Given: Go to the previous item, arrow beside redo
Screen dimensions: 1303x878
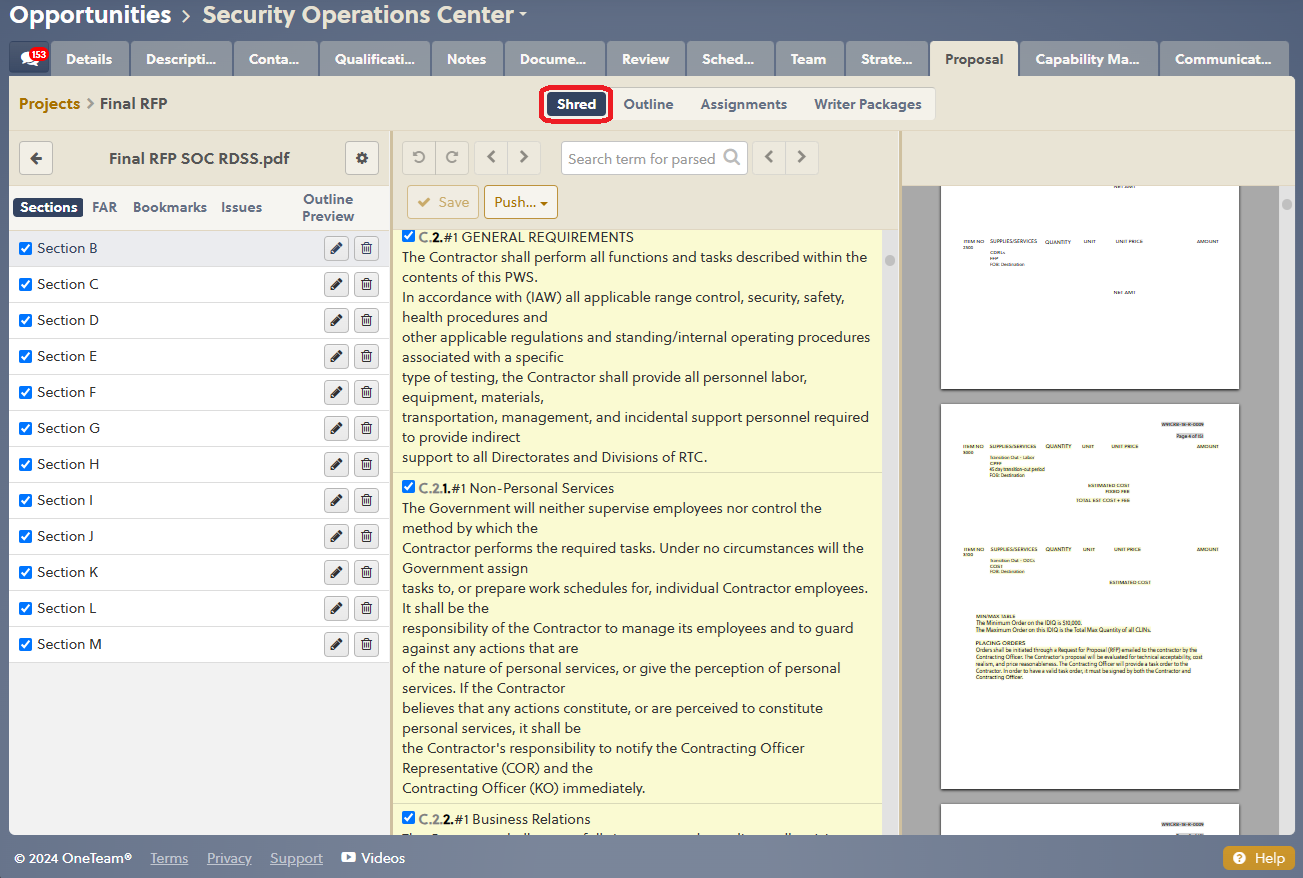Looking at the screenshot, I should [491, 158].
